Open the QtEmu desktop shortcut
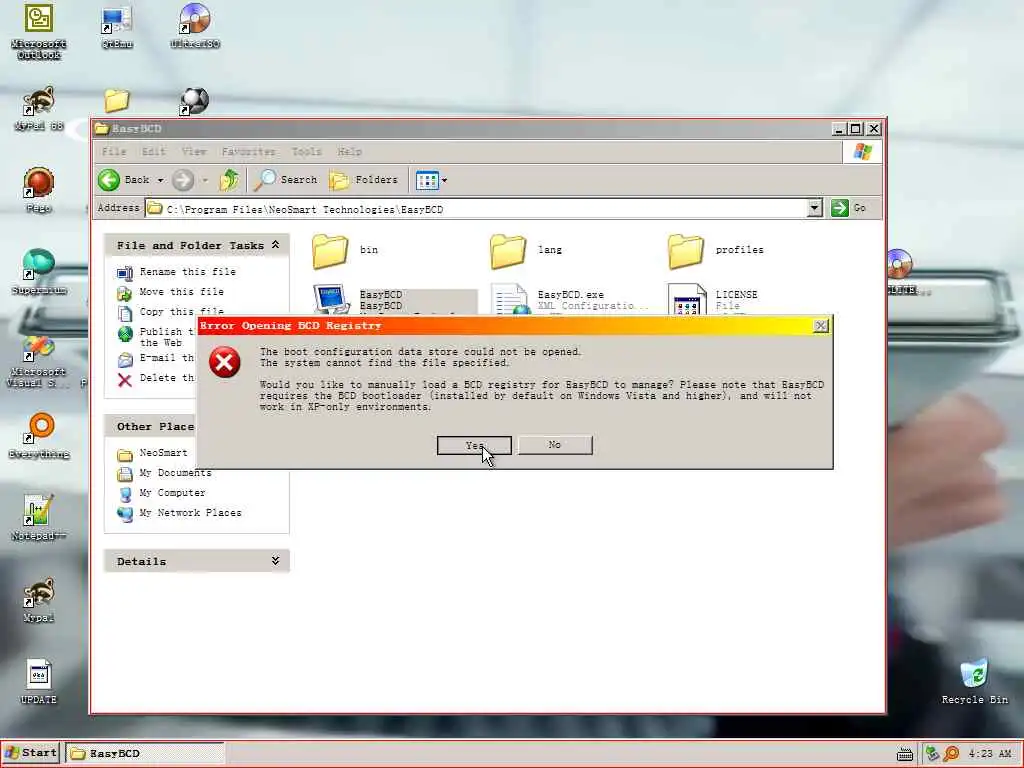This screenshot has width=1024, height=768. 117,27
